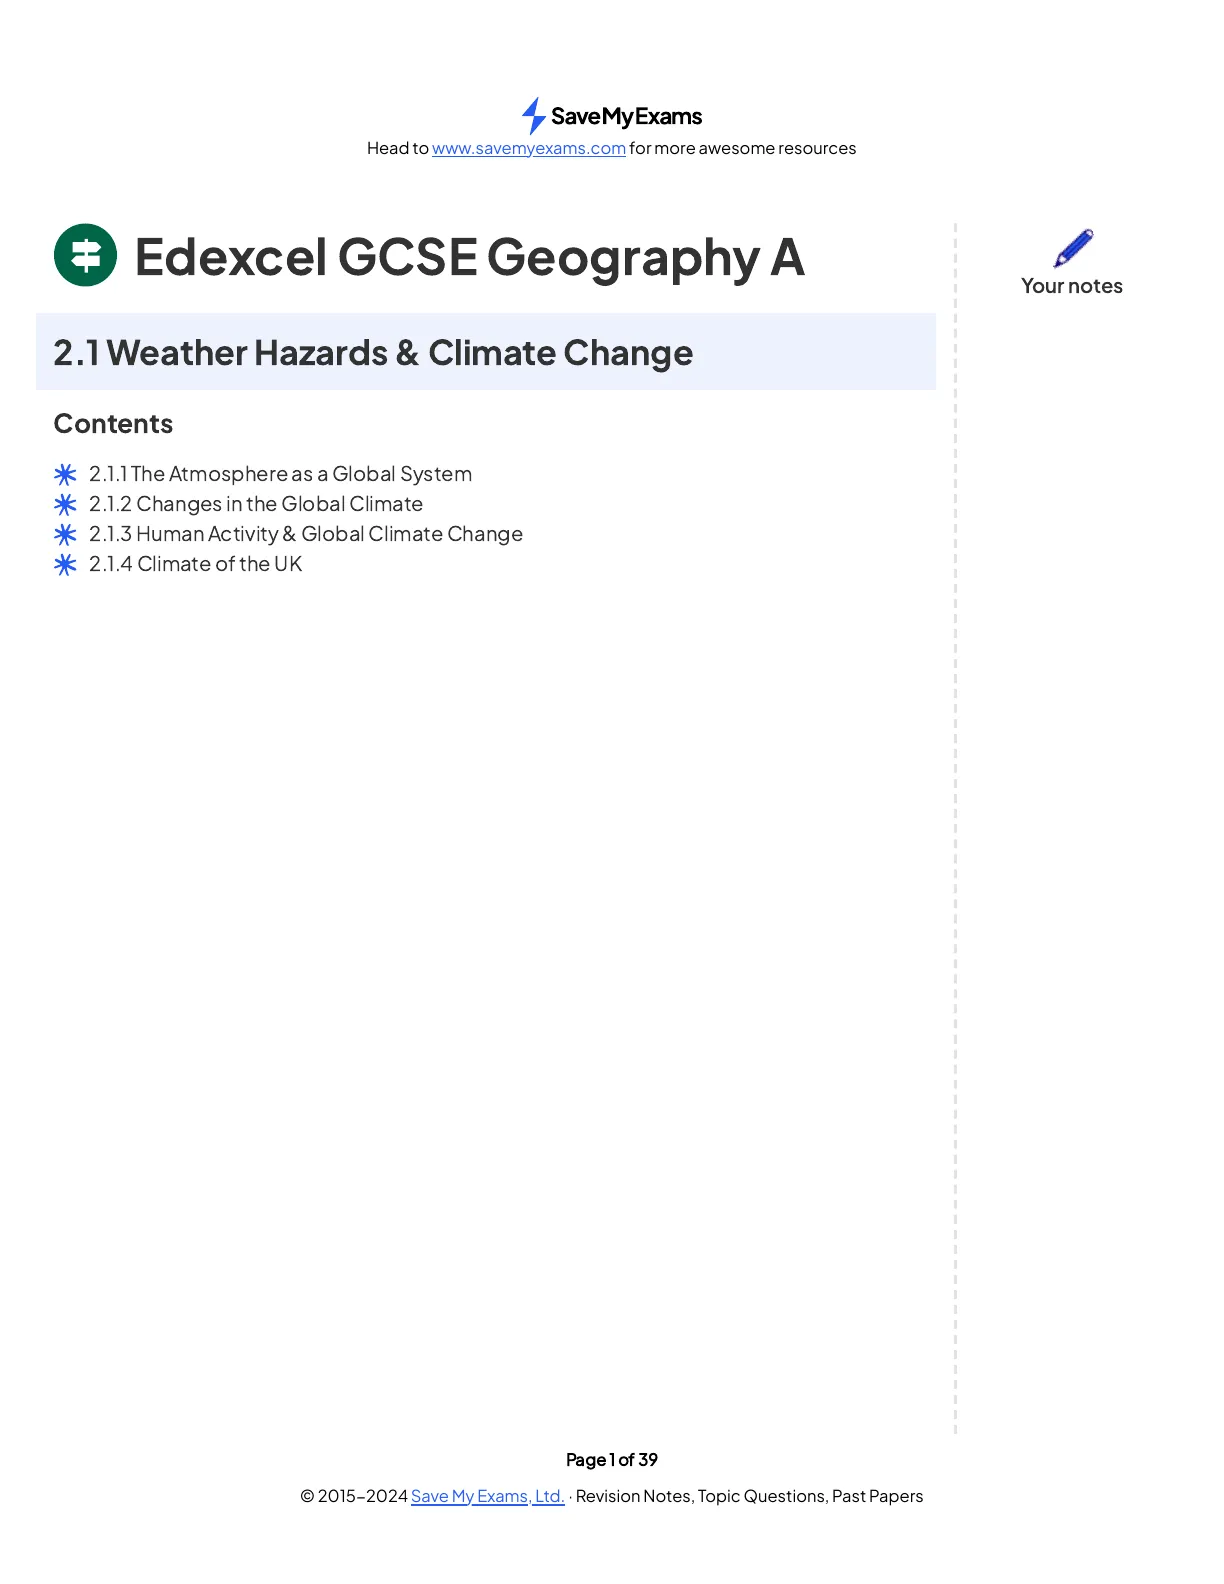Click the asterisk bullet before 2.1.4
Image resolution: width=1224 pixels, height=1584 pixels.
point(65,564)
